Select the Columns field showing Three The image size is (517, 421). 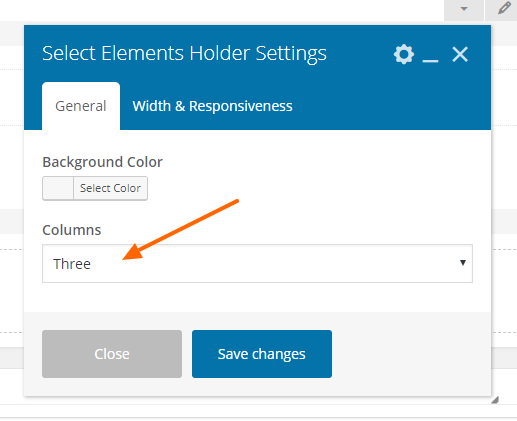coord(257,263)
